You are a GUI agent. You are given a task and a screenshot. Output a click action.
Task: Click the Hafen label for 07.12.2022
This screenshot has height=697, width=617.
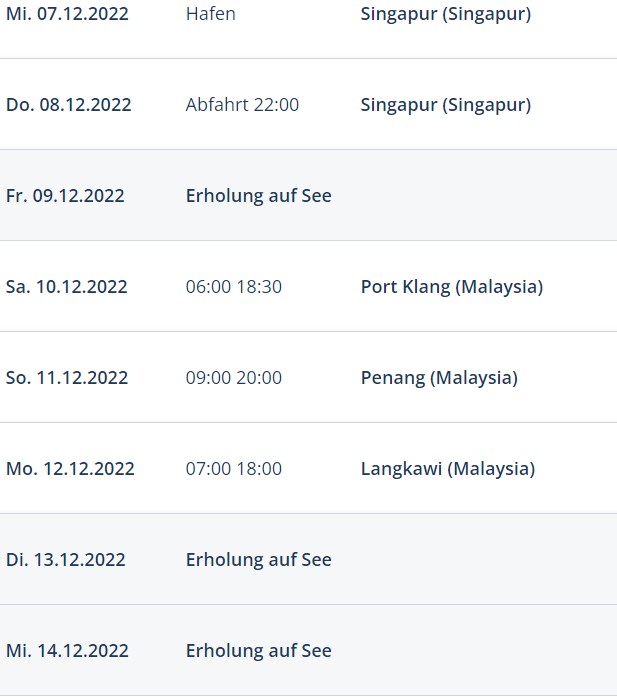coord(211,14)
